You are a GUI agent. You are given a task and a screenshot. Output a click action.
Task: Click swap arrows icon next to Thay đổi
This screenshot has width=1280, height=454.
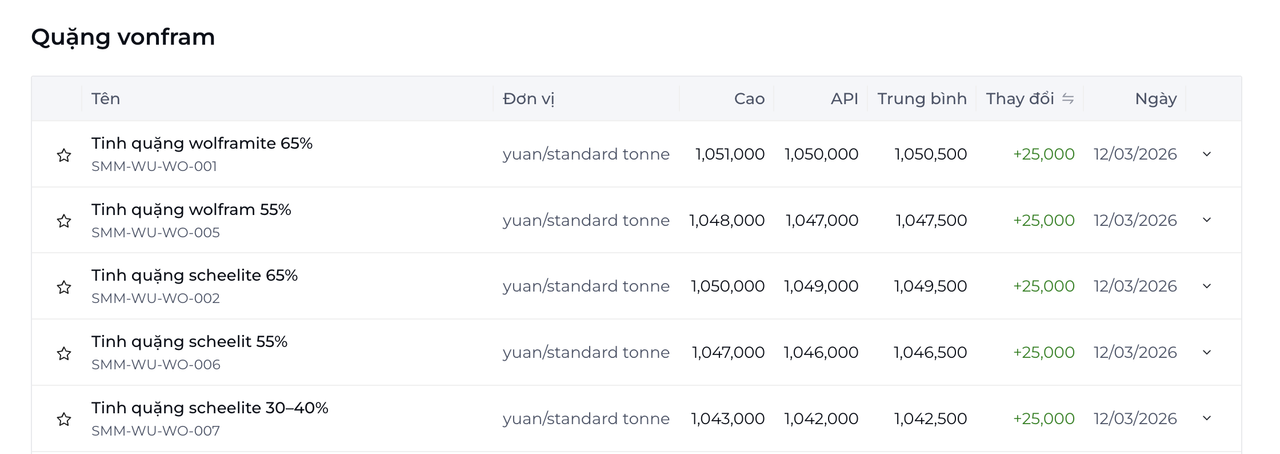1068,98
